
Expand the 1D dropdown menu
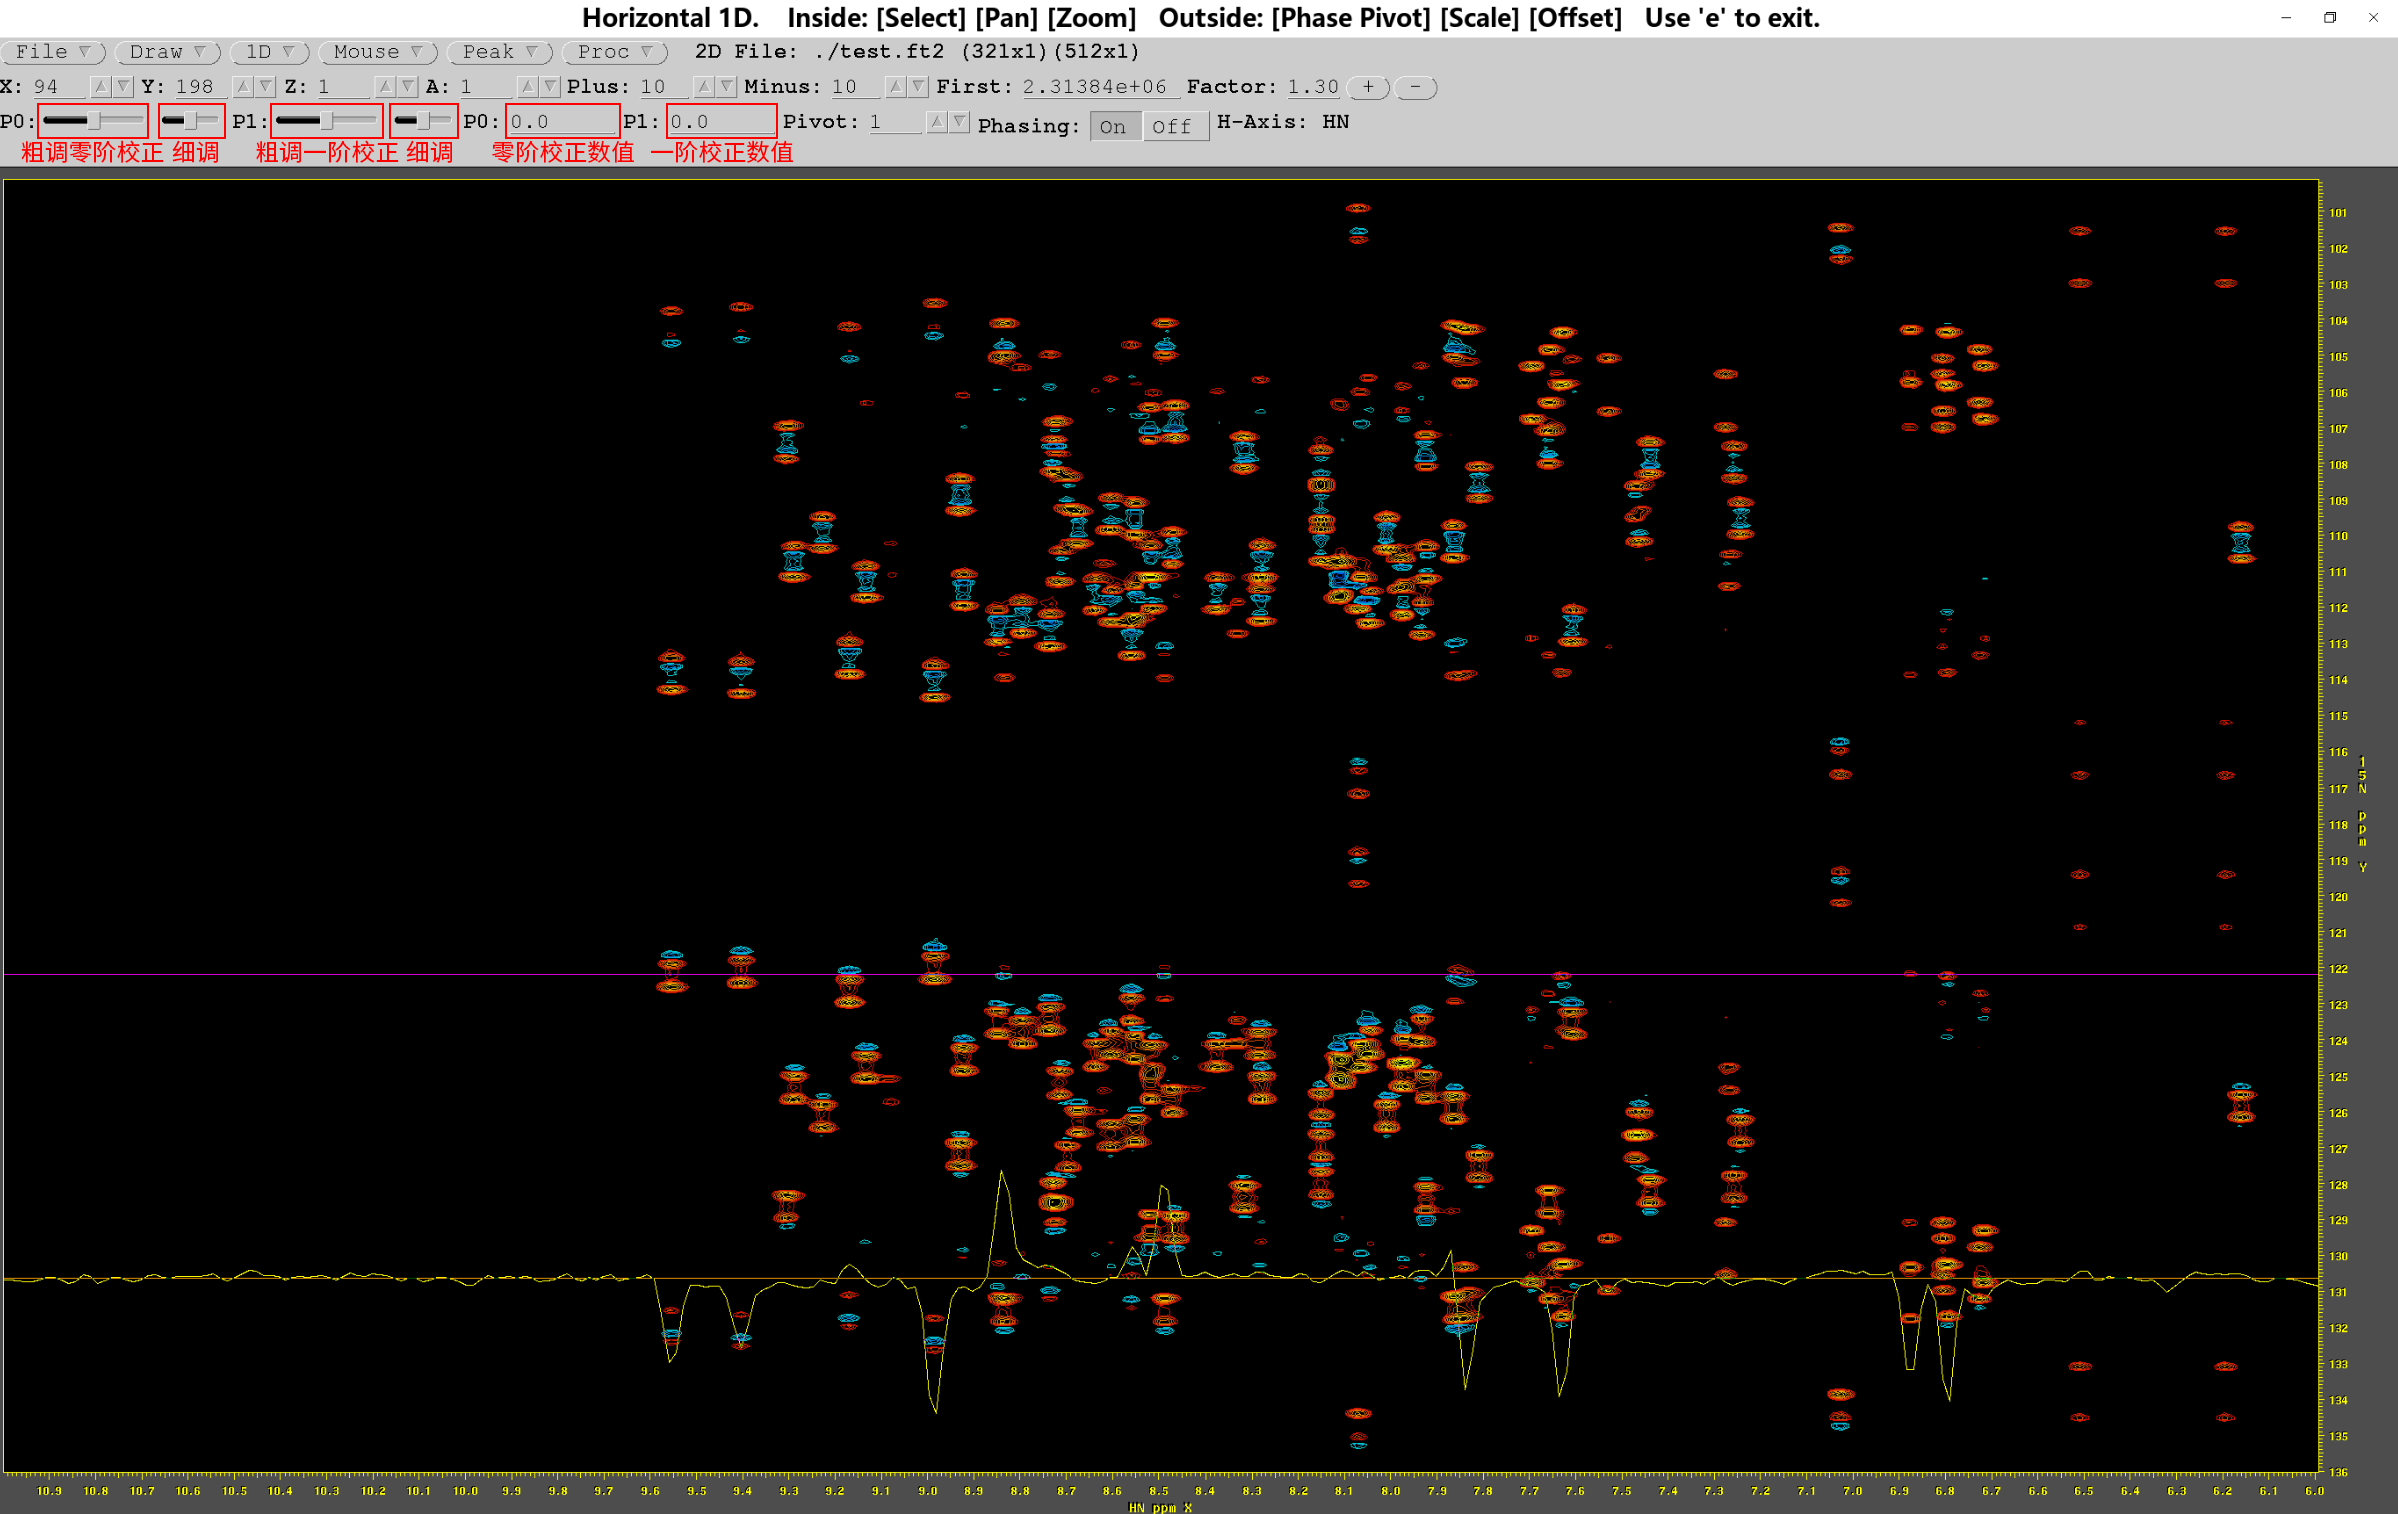click(269, 52)
